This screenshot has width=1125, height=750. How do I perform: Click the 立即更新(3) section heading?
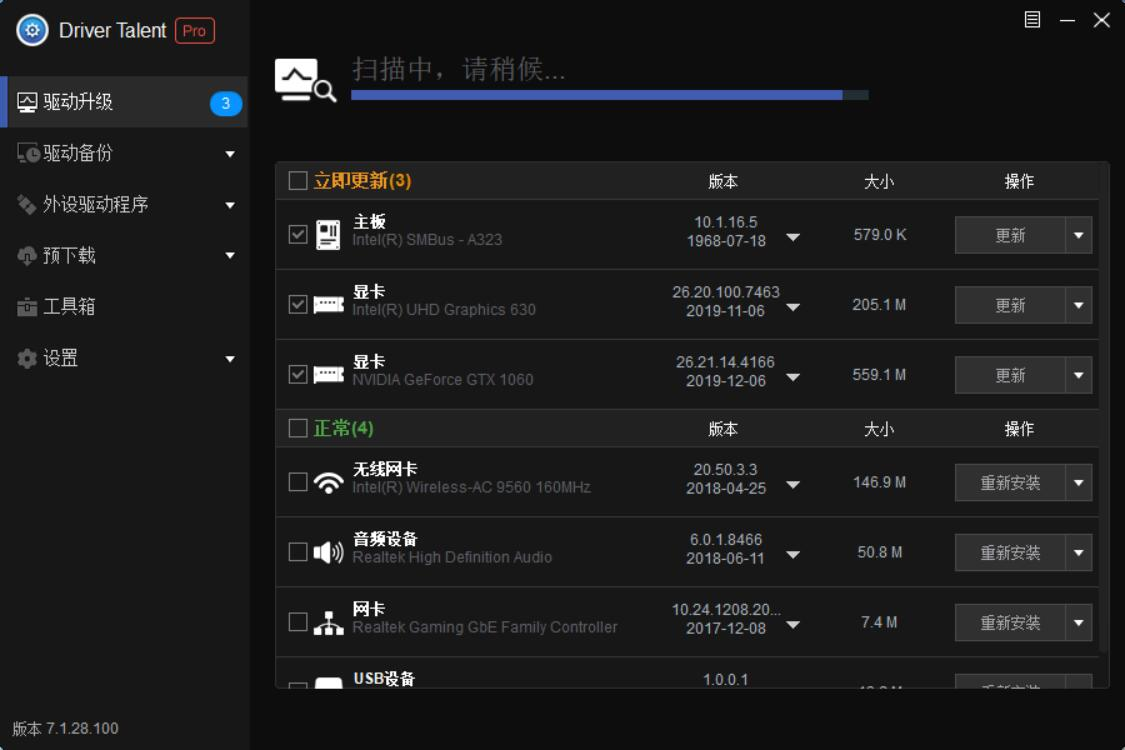(362, 180)
